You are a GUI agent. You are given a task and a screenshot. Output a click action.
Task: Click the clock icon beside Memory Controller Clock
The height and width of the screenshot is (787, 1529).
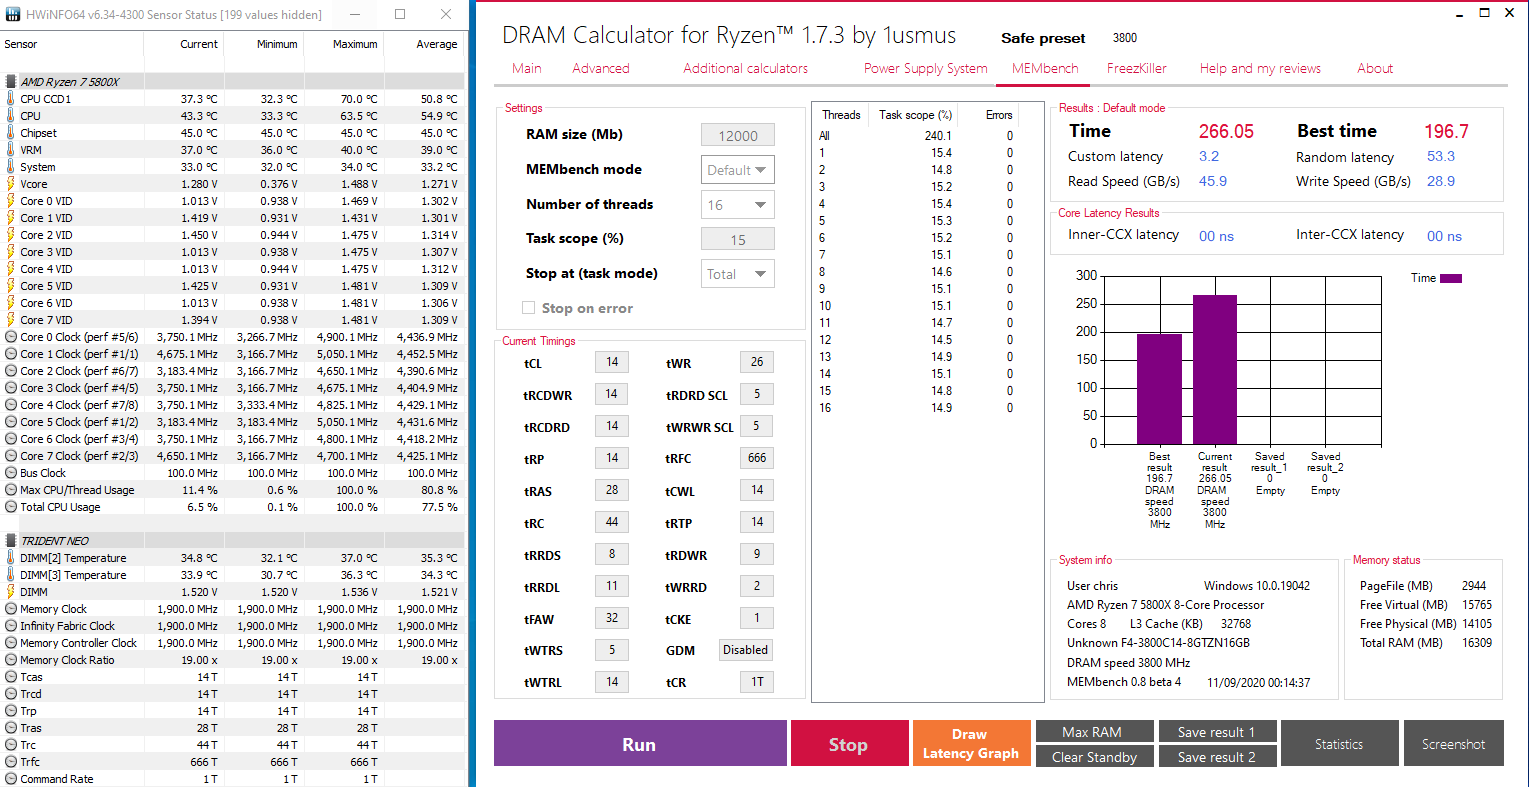pyautogui.click(x=11, y=643)
